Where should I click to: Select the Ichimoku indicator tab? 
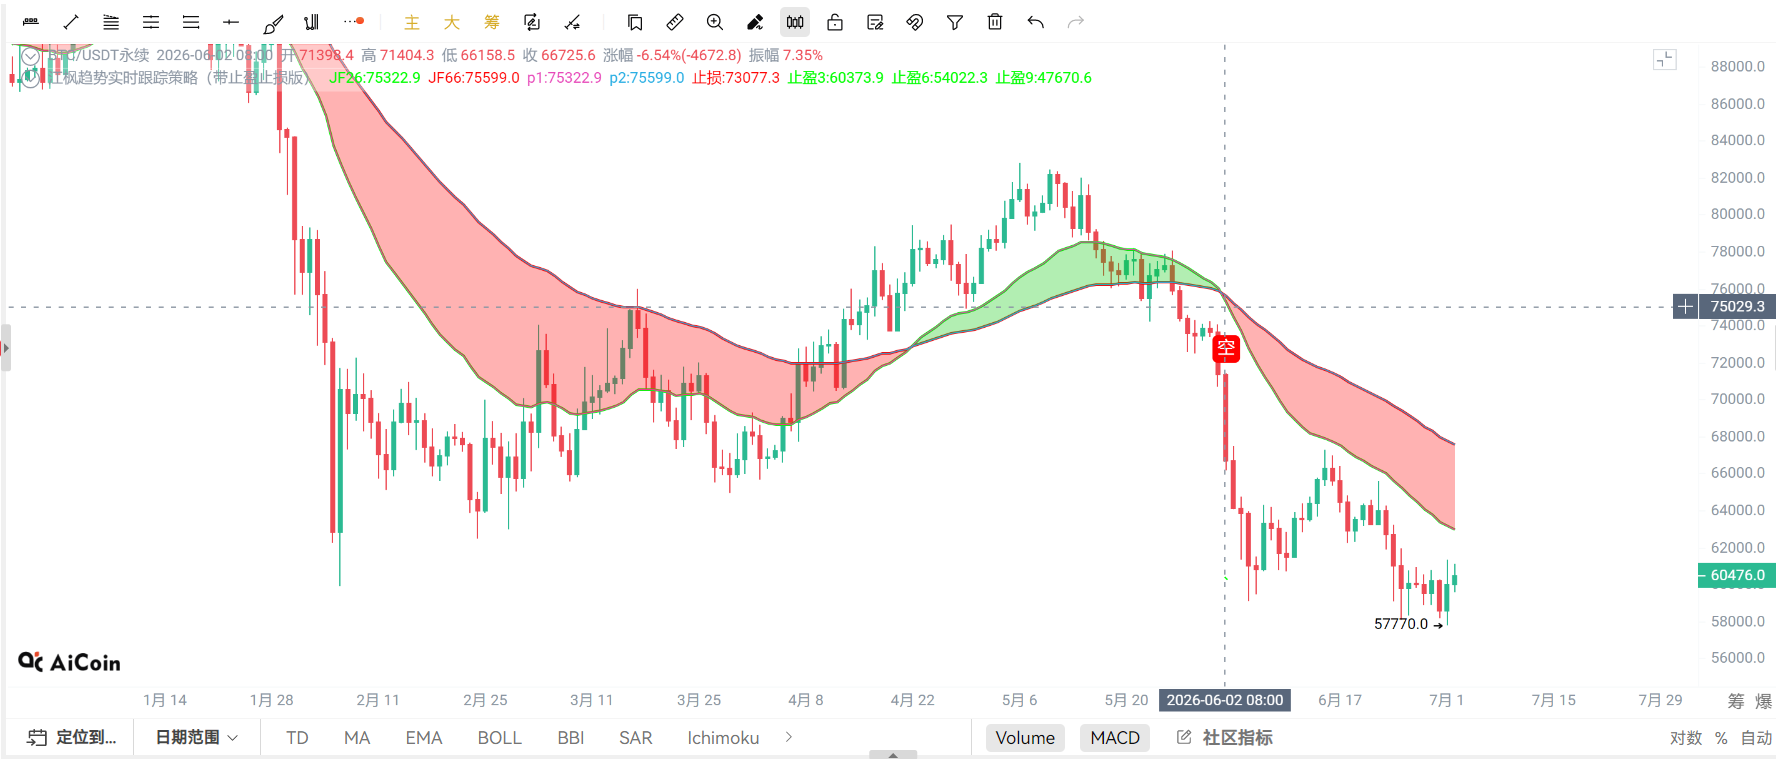pyautogui.click(x=723, y=738)
